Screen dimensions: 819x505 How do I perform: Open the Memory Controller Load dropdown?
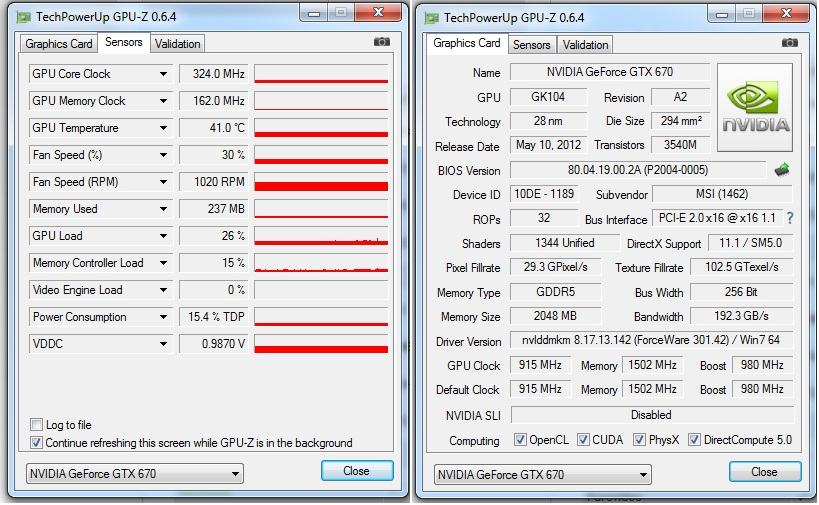163,263
